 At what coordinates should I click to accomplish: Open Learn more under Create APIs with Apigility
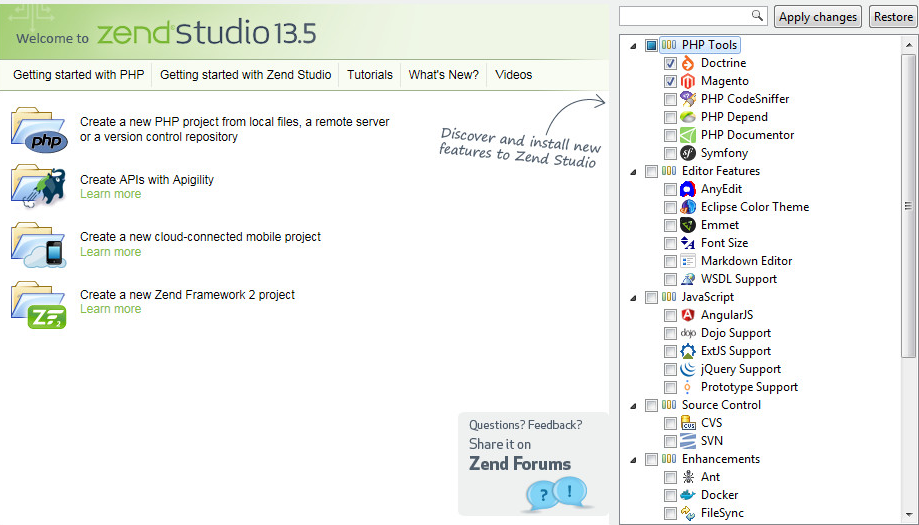pyautogui.click(x=111, y=194)
